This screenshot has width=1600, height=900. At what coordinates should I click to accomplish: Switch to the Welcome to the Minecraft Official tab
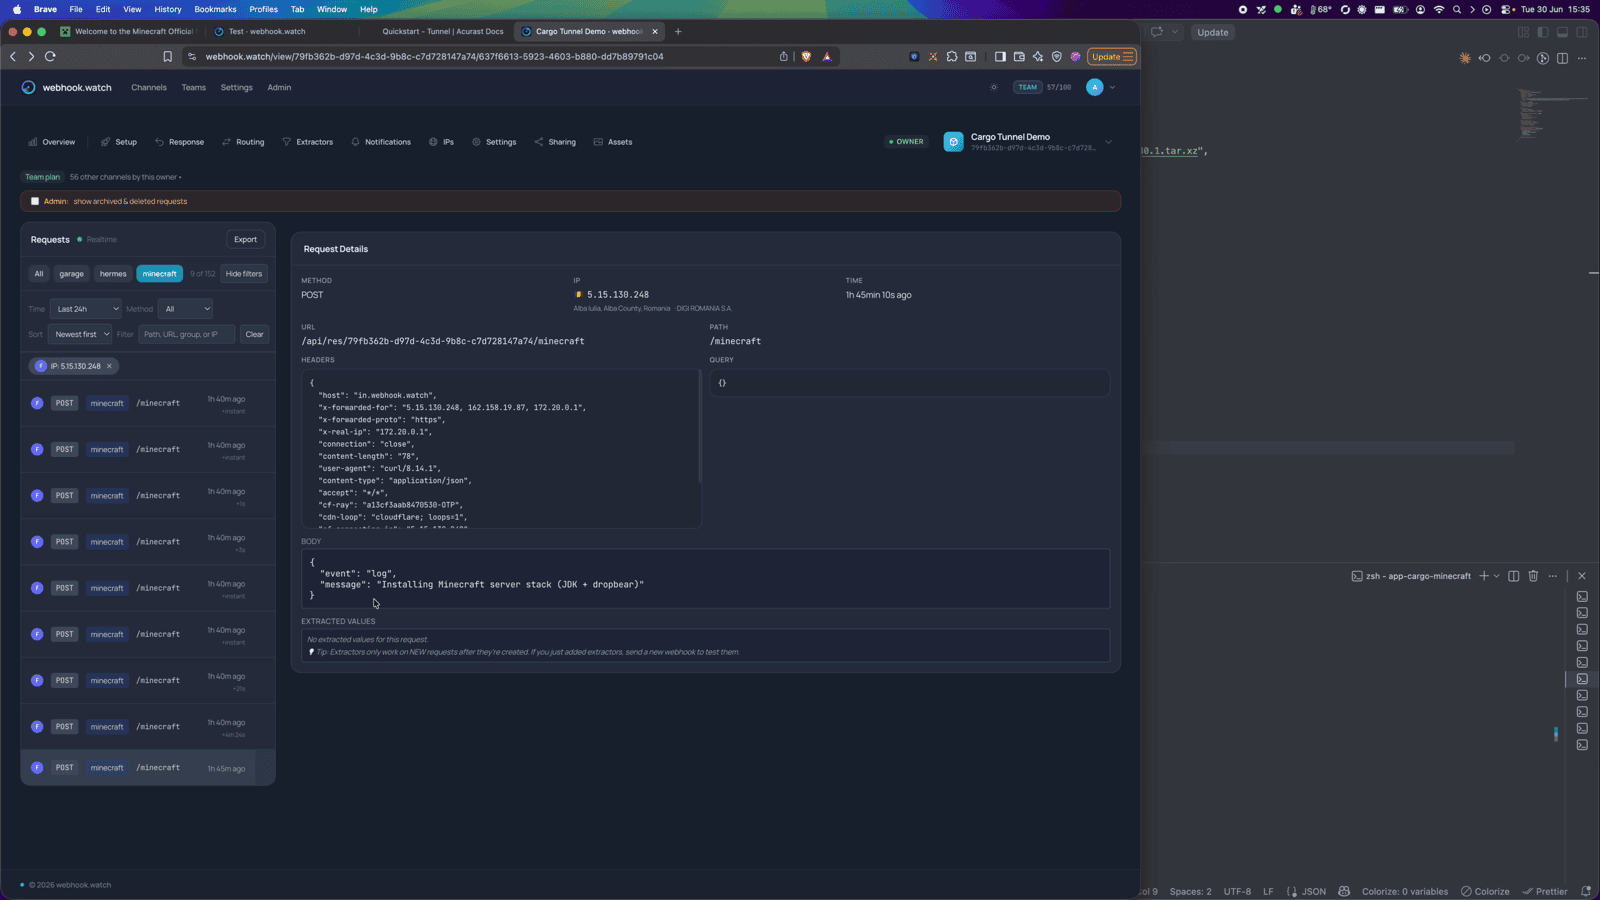128,31
